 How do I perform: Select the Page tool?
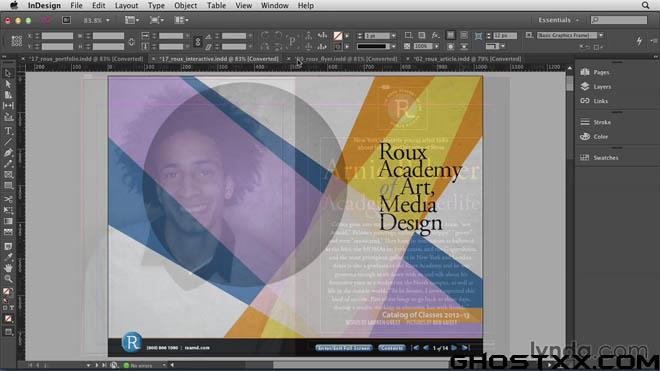8,95
